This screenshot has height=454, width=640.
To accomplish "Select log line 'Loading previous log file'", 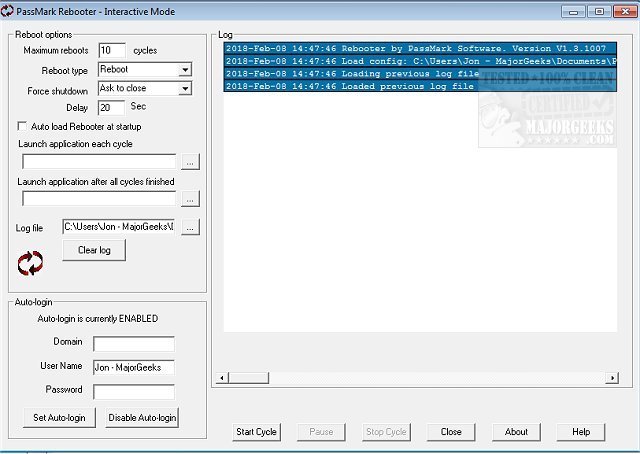I will click(420, 73).
